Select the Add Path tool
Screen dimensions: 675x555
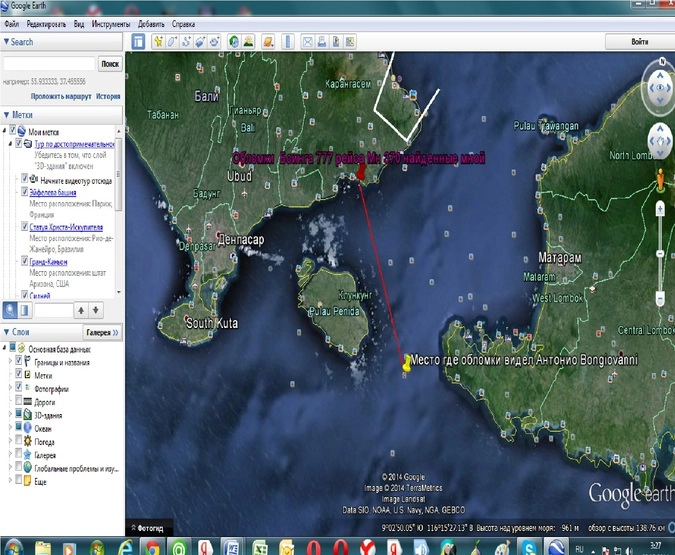[187, 41]
